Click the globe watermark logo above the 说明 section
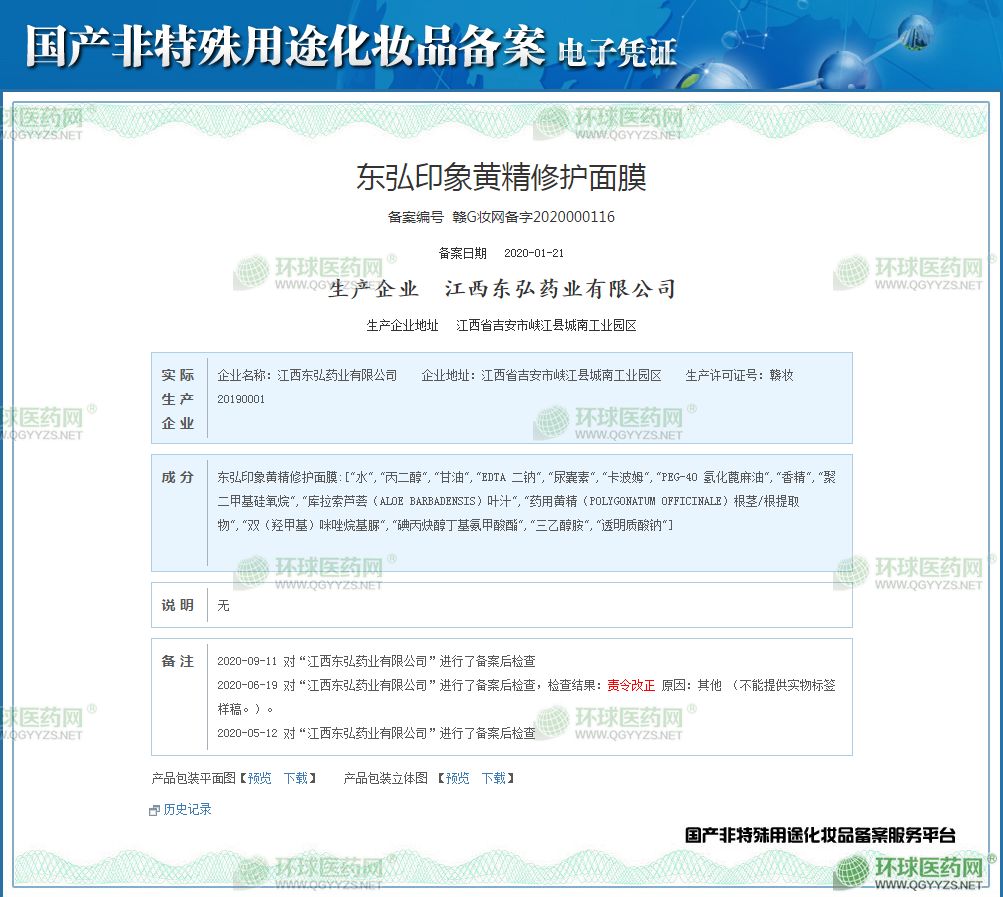This screenshot has height=897, width=1003. [x=251, y=572]
